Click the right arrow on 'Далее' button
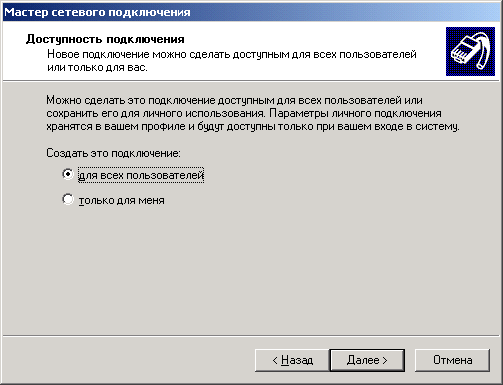This screenshot has height=385, width=503. pyautogui.click(x=385, y=360)
